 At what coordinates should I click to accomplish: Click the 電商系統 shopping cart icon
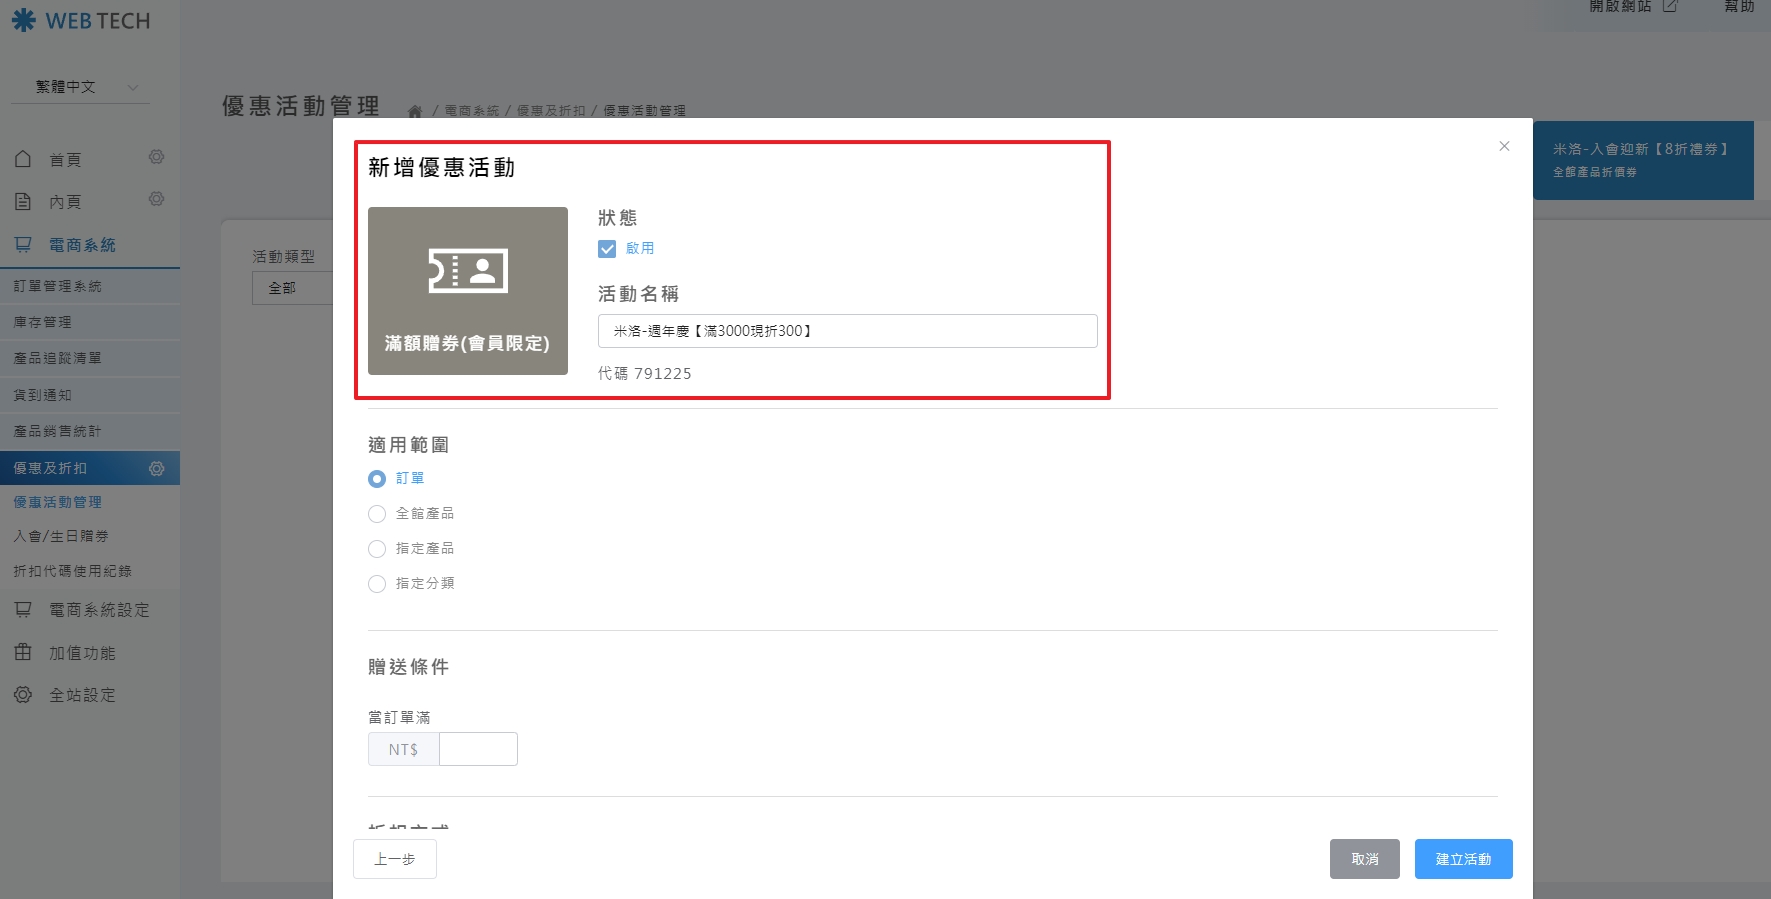(23, 244)
